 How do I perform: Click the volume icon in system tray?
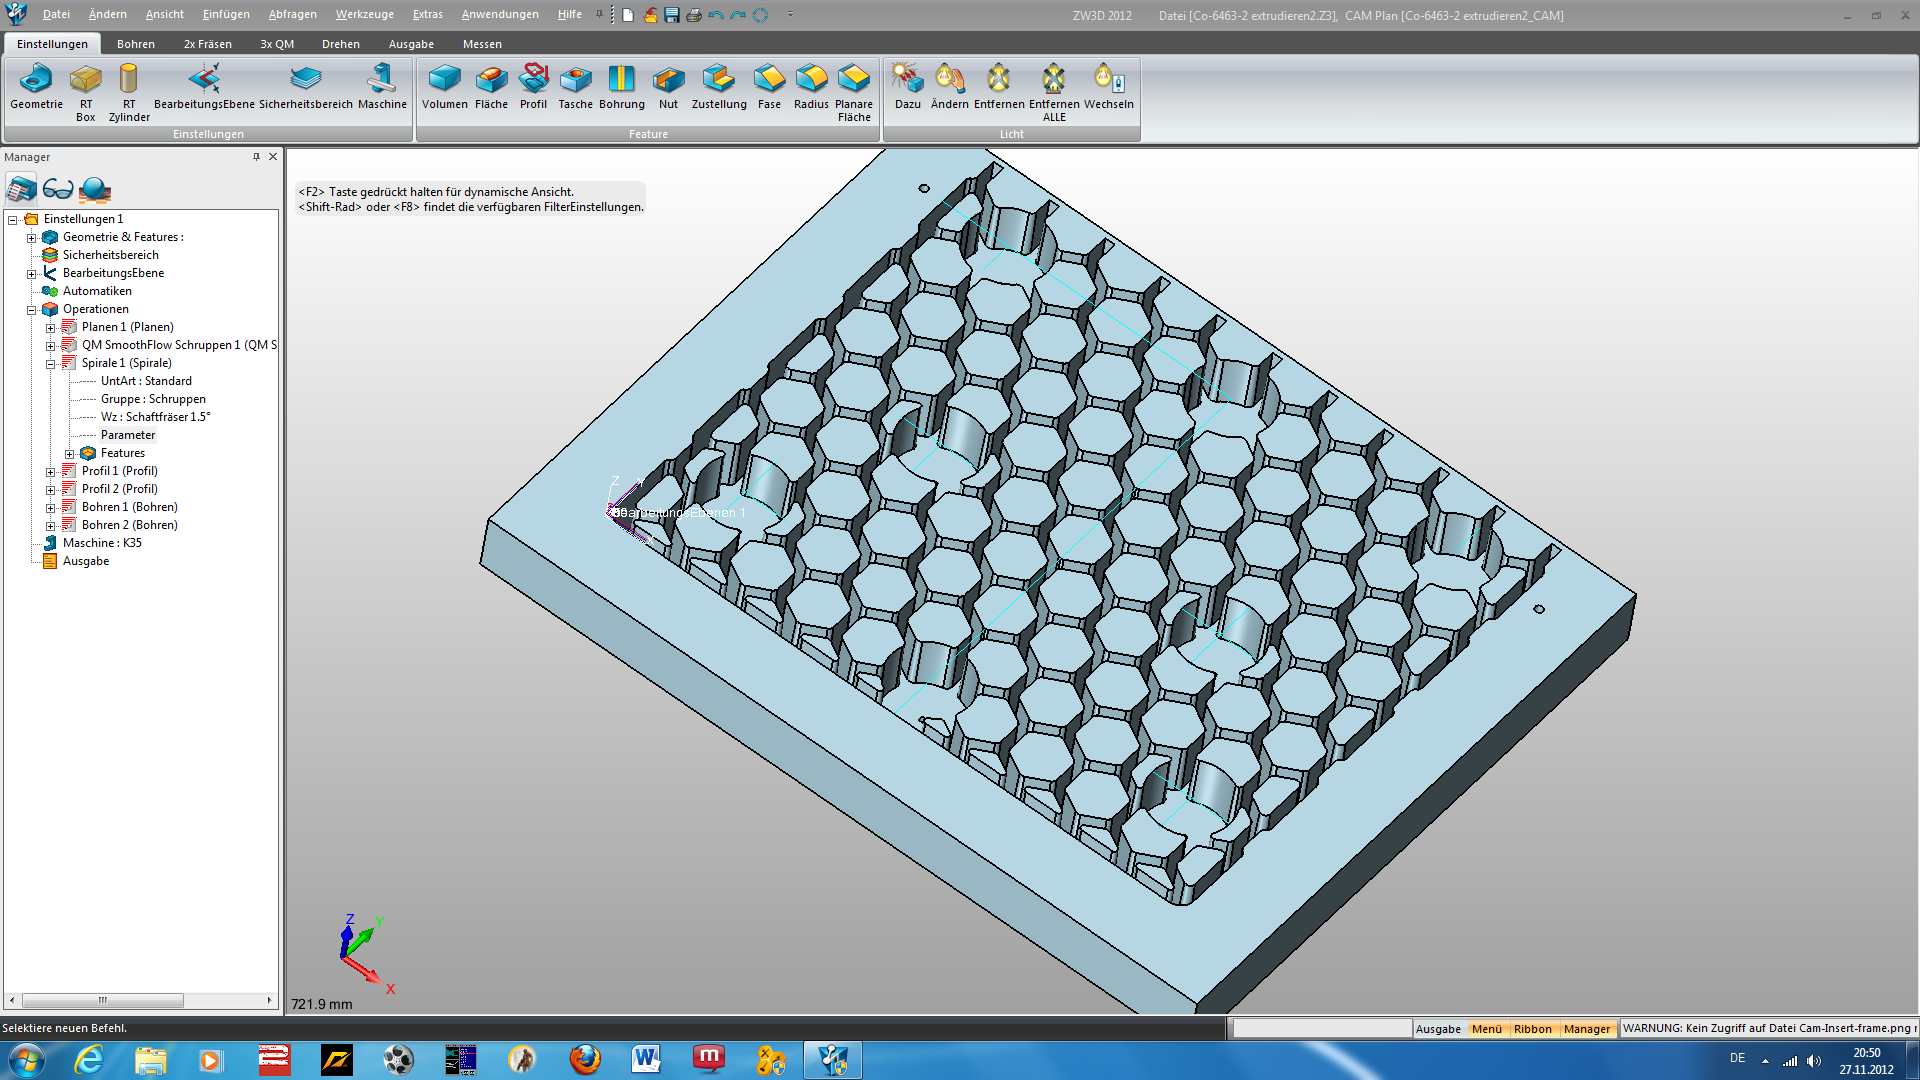(x=1813, y=1061)
